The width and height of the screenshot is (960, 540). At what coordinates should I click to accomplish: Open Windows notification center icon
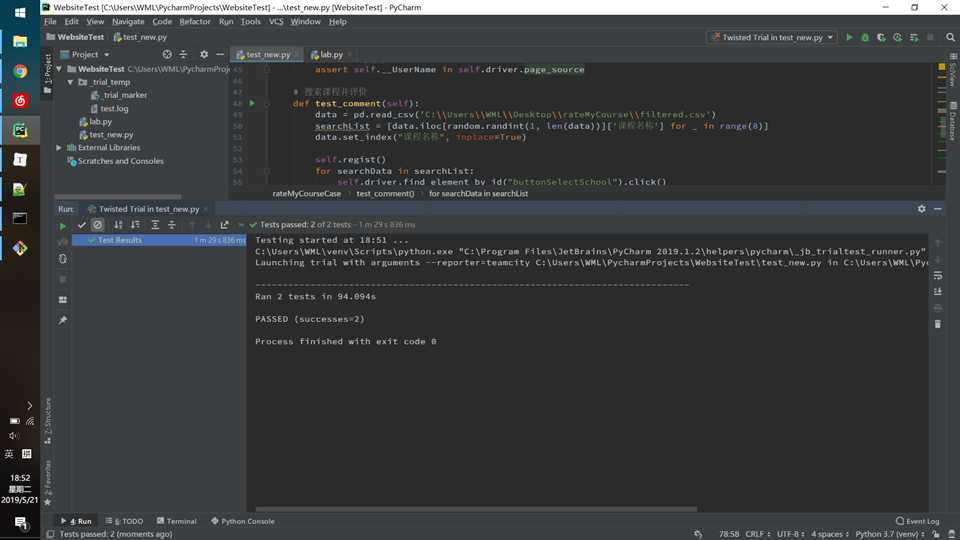click(x=20, y=523)
